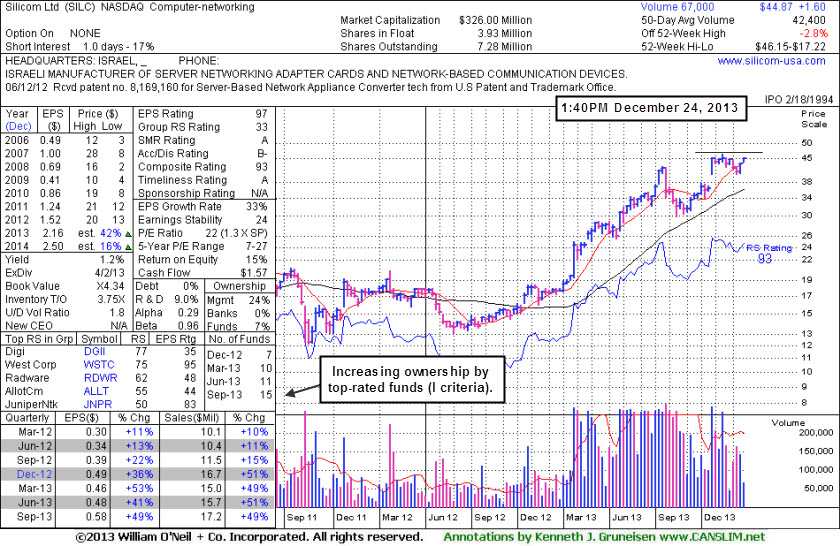Click the DGII ticker symbol
Screen dimensions: 840x546
(x=94, y=351)
